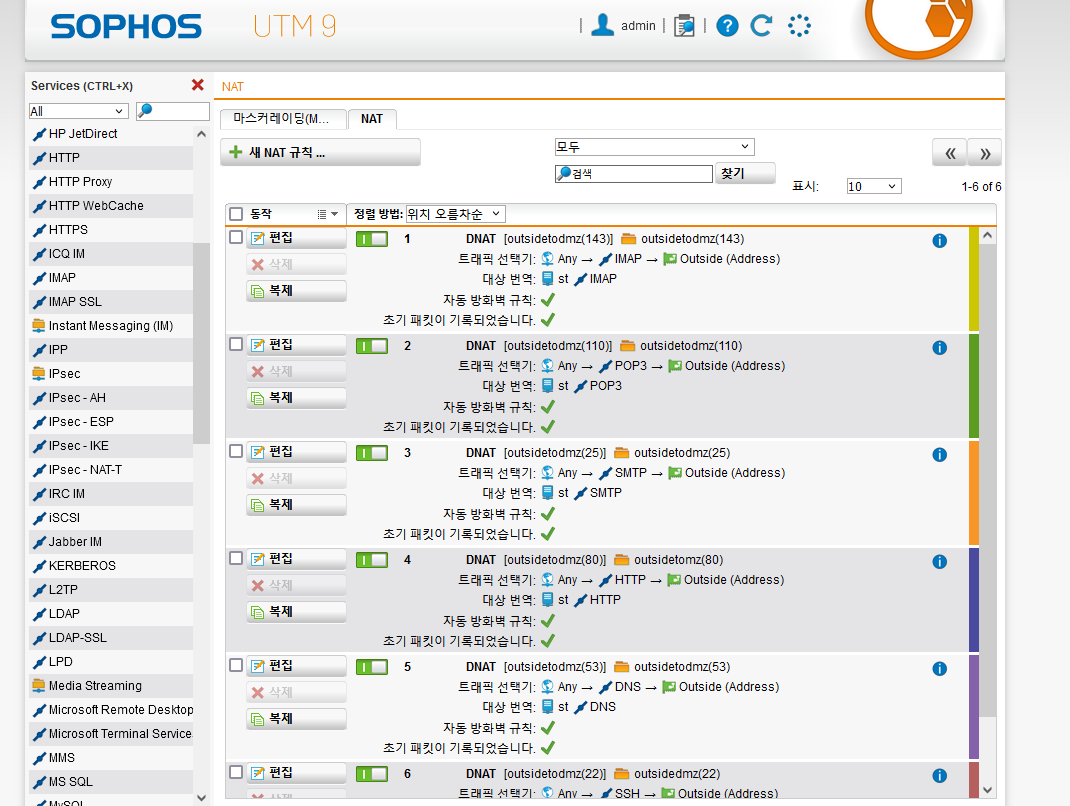Show info for NAT rule 1
Viewport: 1070px width, 806px height.
coord(940,241)
